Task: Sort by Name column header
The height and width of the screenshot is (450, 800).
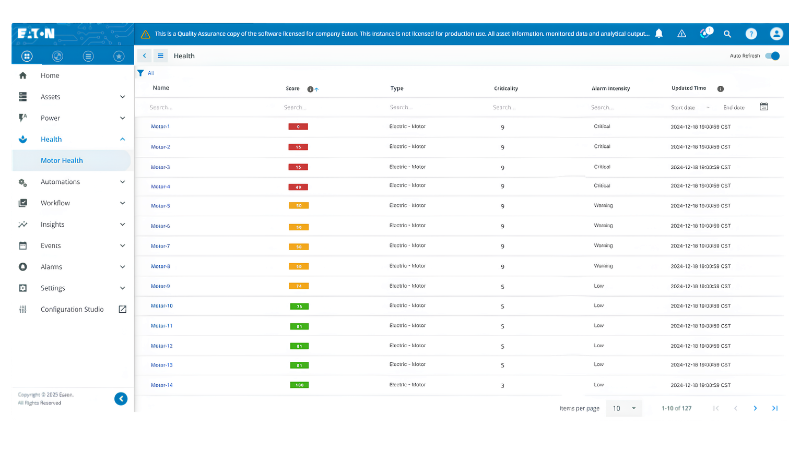Action: tap(161, 88)
